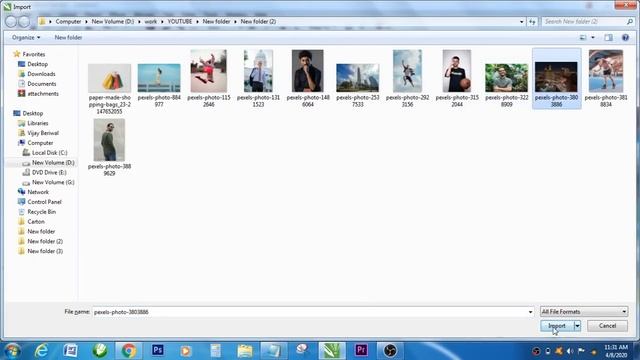Switch to CorelDRAW on the taskbar

coord(332,351)
